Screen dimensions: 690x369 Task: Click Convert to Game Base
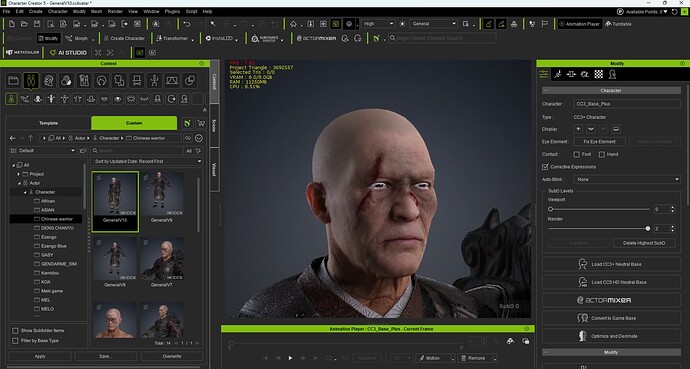pos(611,318)
